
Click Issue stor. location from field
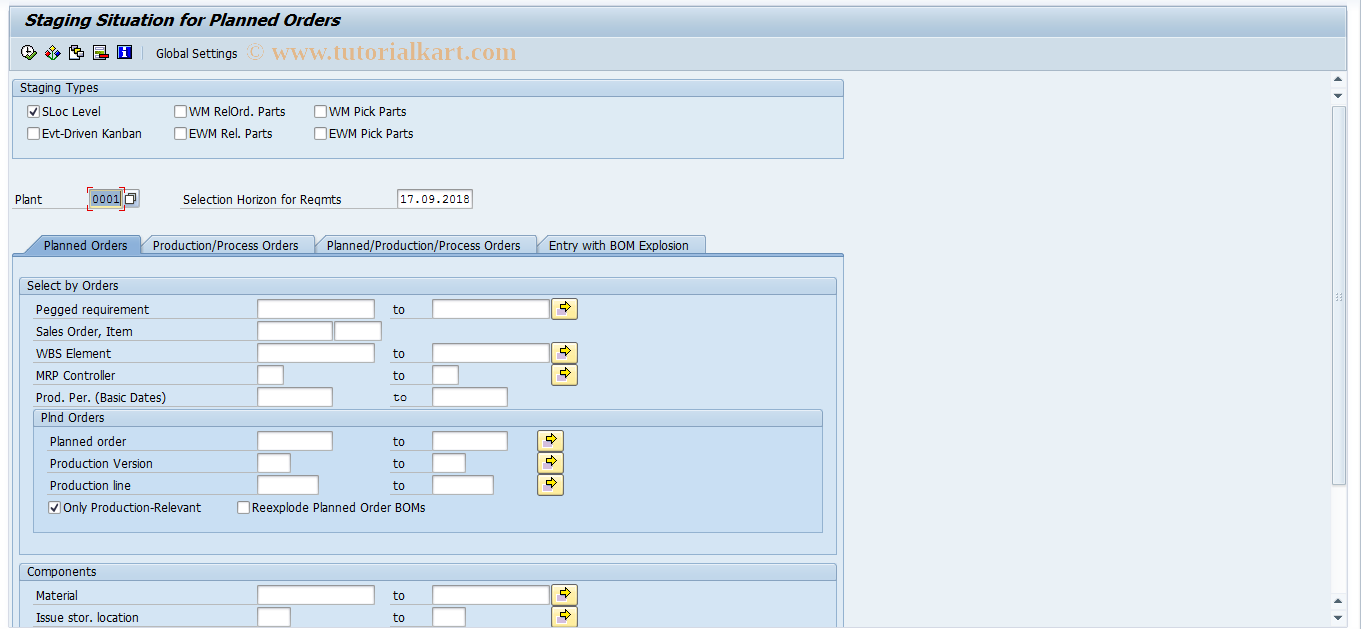tap(274, 617)
